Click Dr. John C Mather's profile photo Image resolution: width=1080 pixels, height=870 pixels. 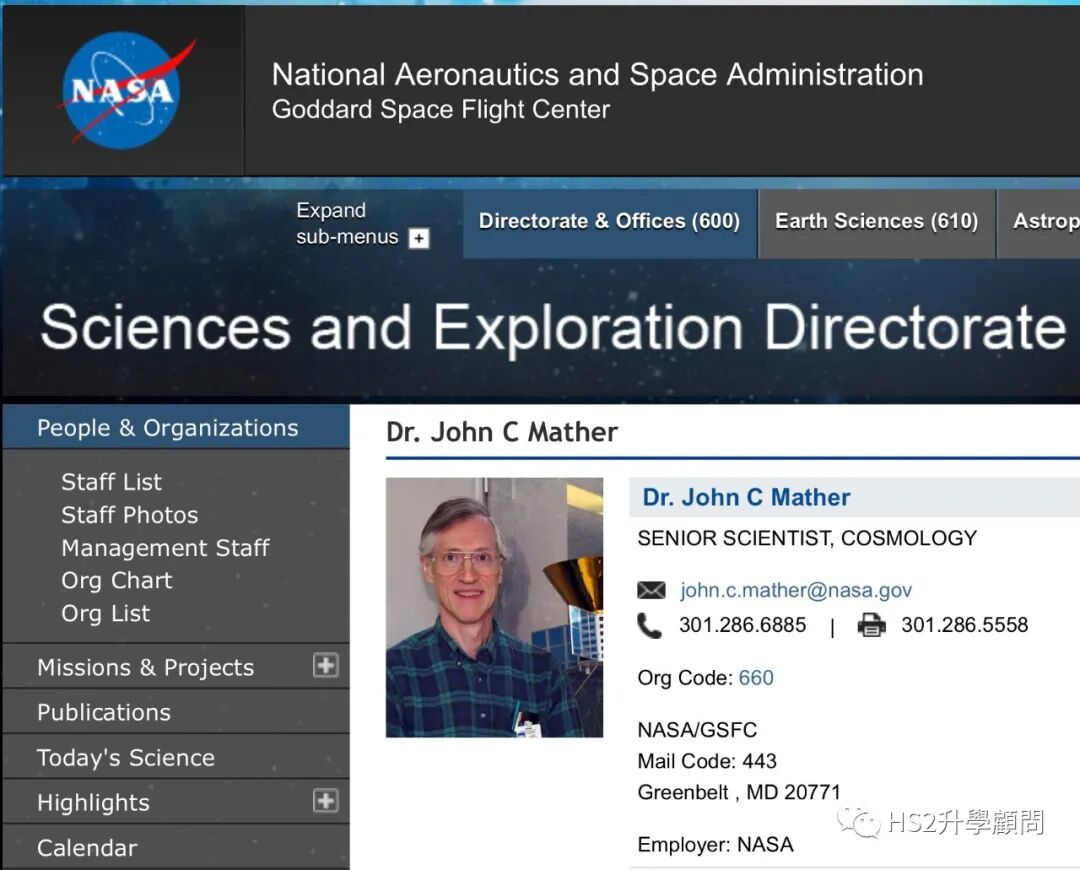(x=495, y=608)
